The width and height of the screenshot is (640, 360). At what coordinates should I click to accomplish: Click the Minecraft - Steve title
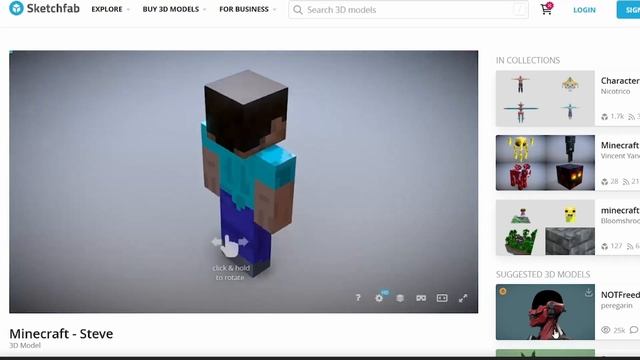[x=61, y=333]
